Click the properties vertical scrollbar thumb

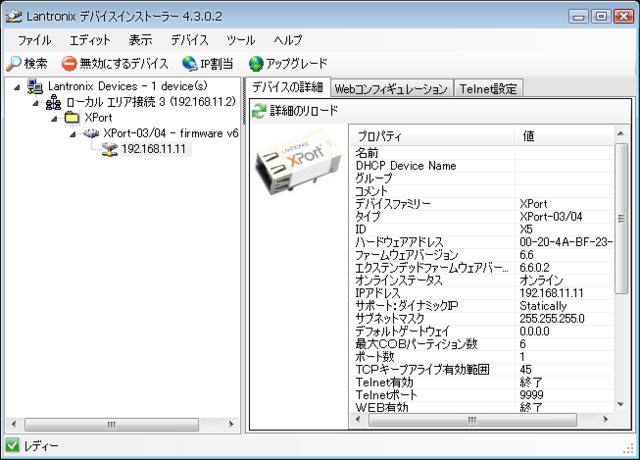[621, 218]
